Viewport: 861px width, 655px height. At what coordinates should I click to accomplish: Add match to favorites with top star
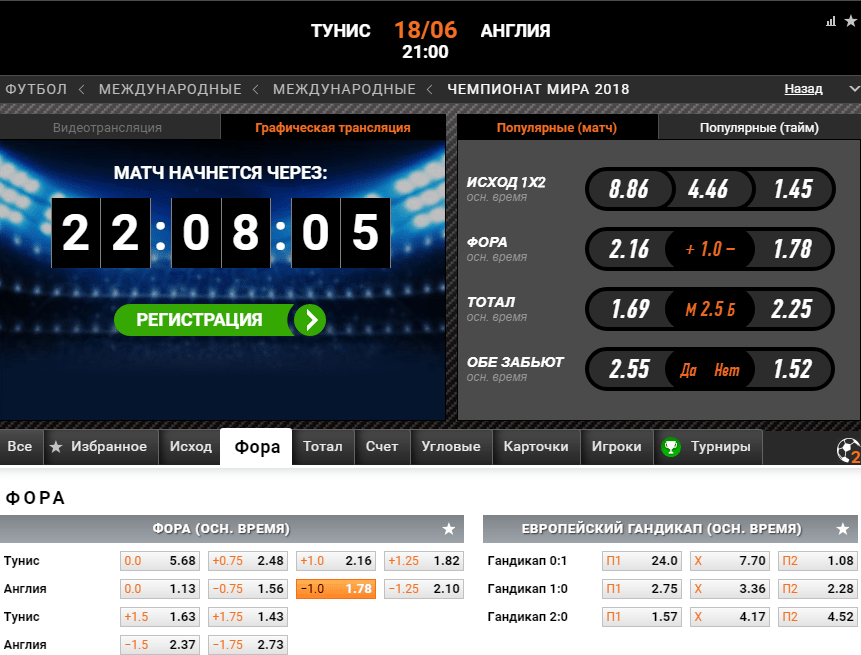pyautogui.click(x=851, y=21)
